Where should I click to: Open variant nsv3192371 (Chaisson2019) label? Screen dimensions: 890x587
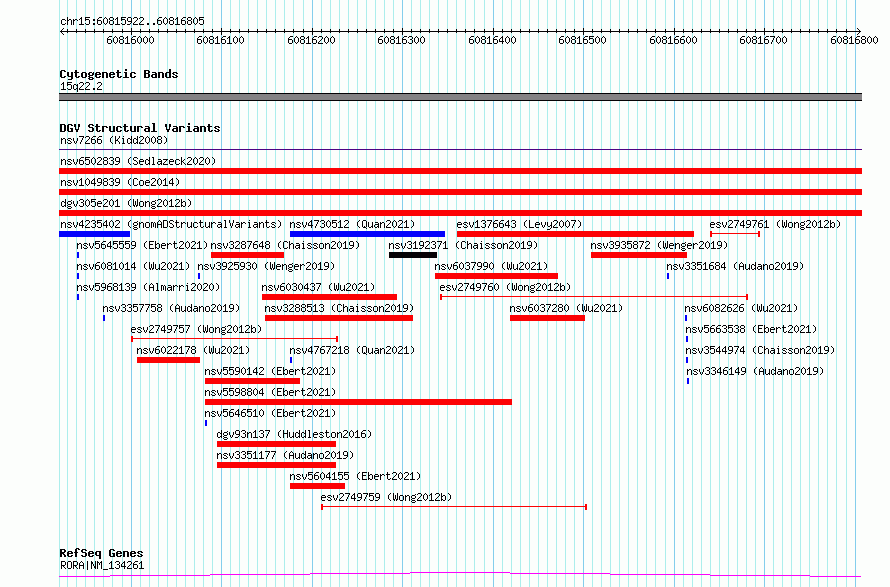tap(463, 245)
